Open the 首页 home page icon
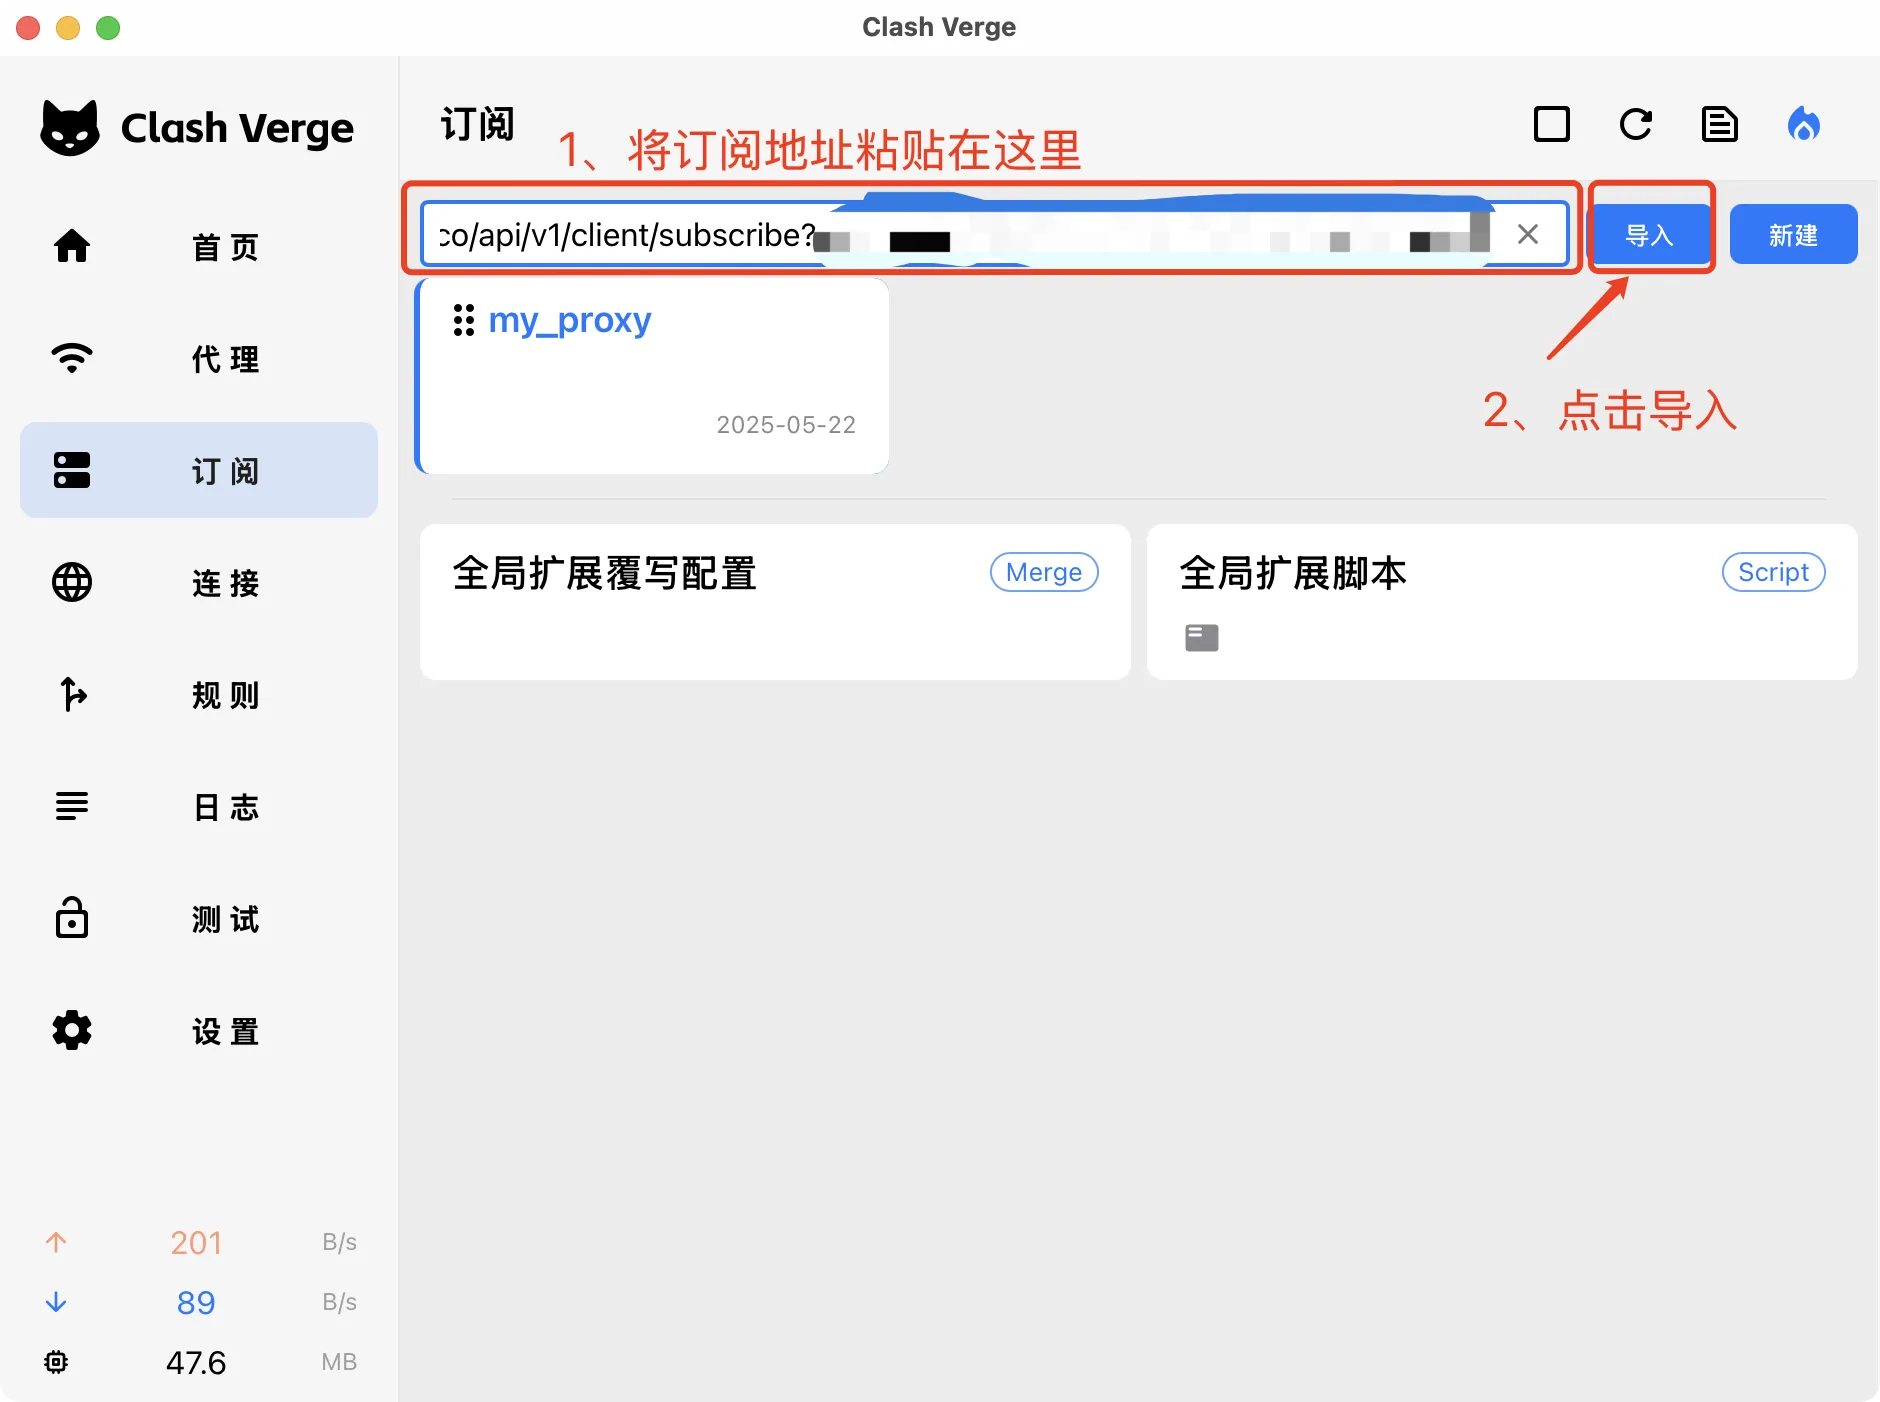 click(x=71, y=246)
